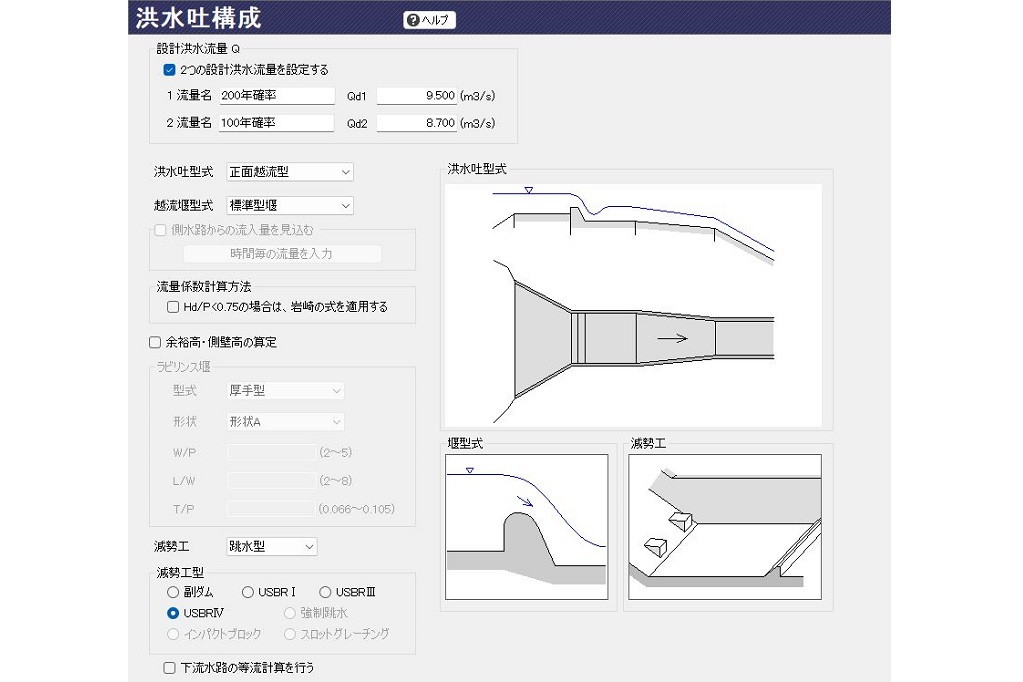Screen dimensions: 1023x682
Task: Click the W/P input field
Action: (x=271, y=452)
